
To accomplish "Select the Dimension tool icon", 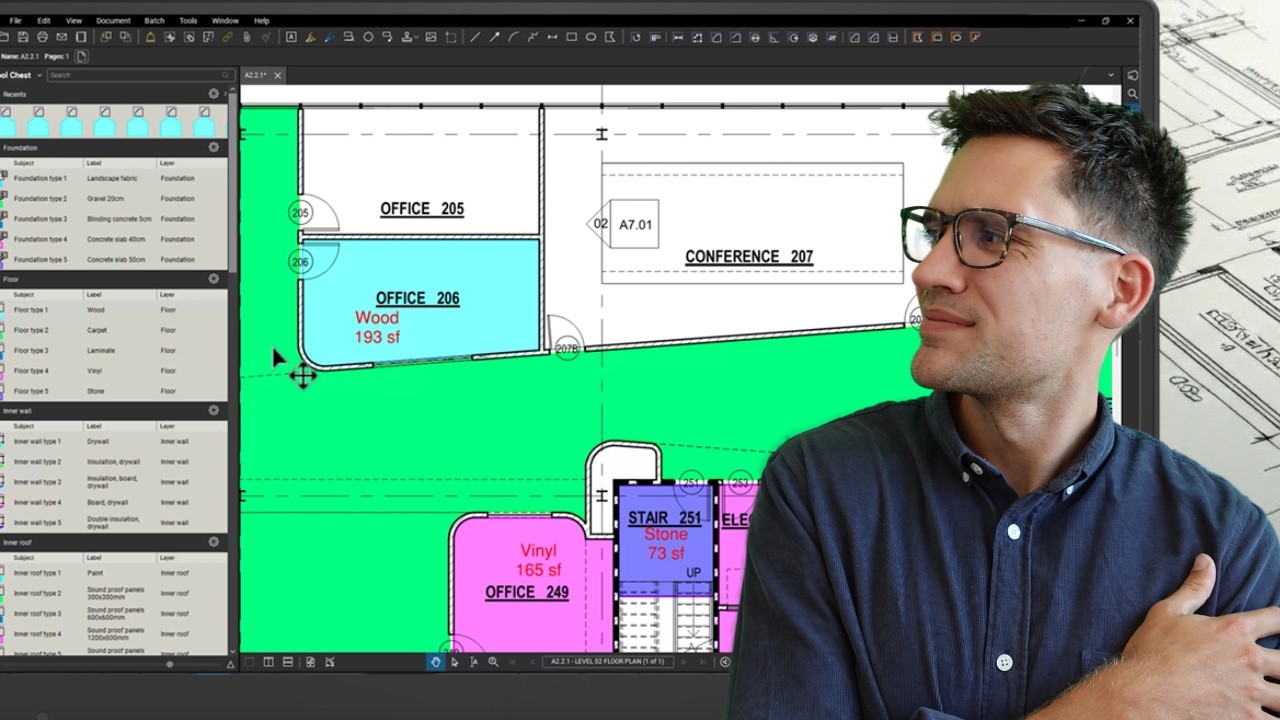I will point(552,37).
